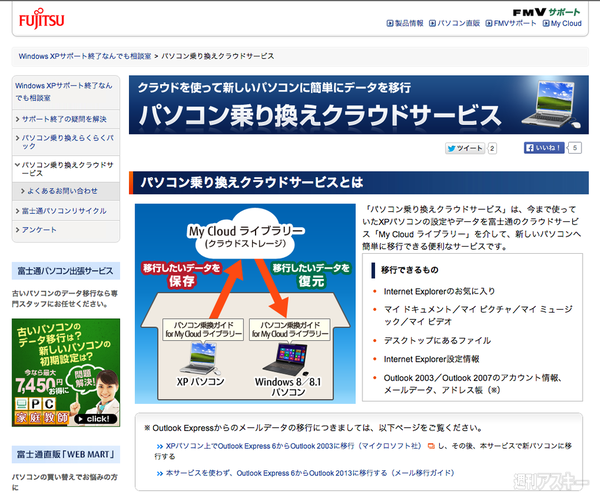Viewport: 600px width, 501px height.
Task: Click デスクトップにあるファイル list item
Action: pyautogui.click(x=437, y=341)
